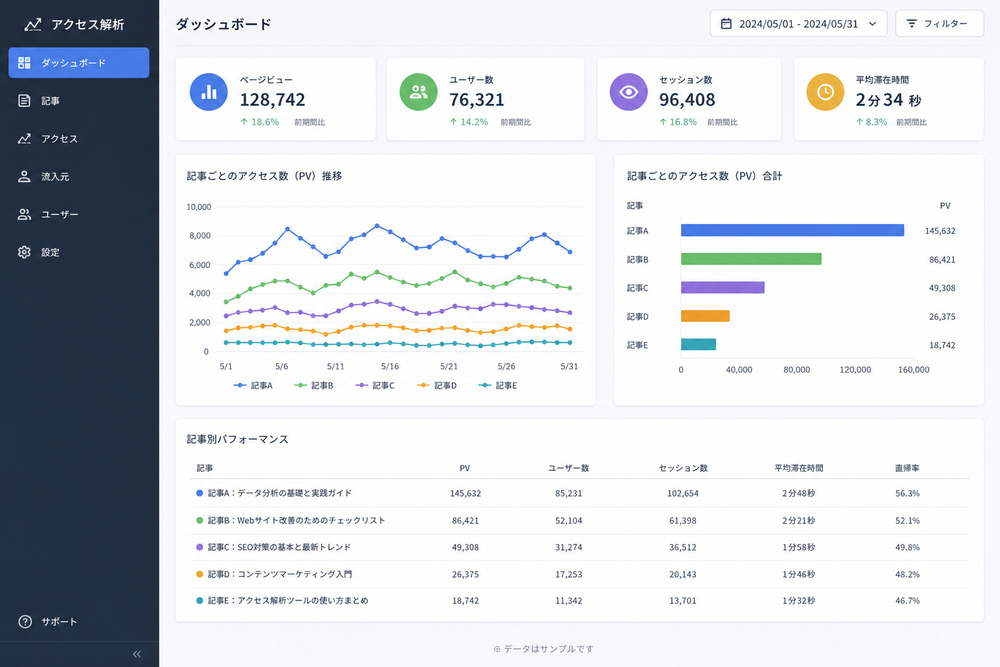Click the セッション数 value 96,408
The width and height of the screenshot is (1000, 667).
687,99
